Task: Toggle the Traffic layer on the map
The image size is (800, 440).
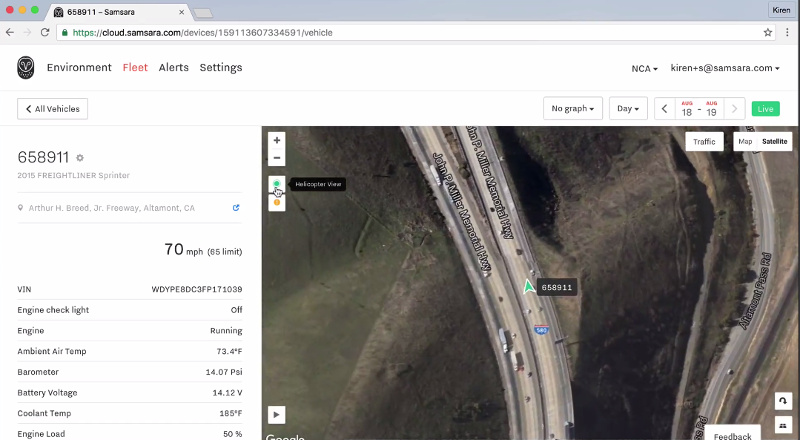Action: tap(704, 142)
